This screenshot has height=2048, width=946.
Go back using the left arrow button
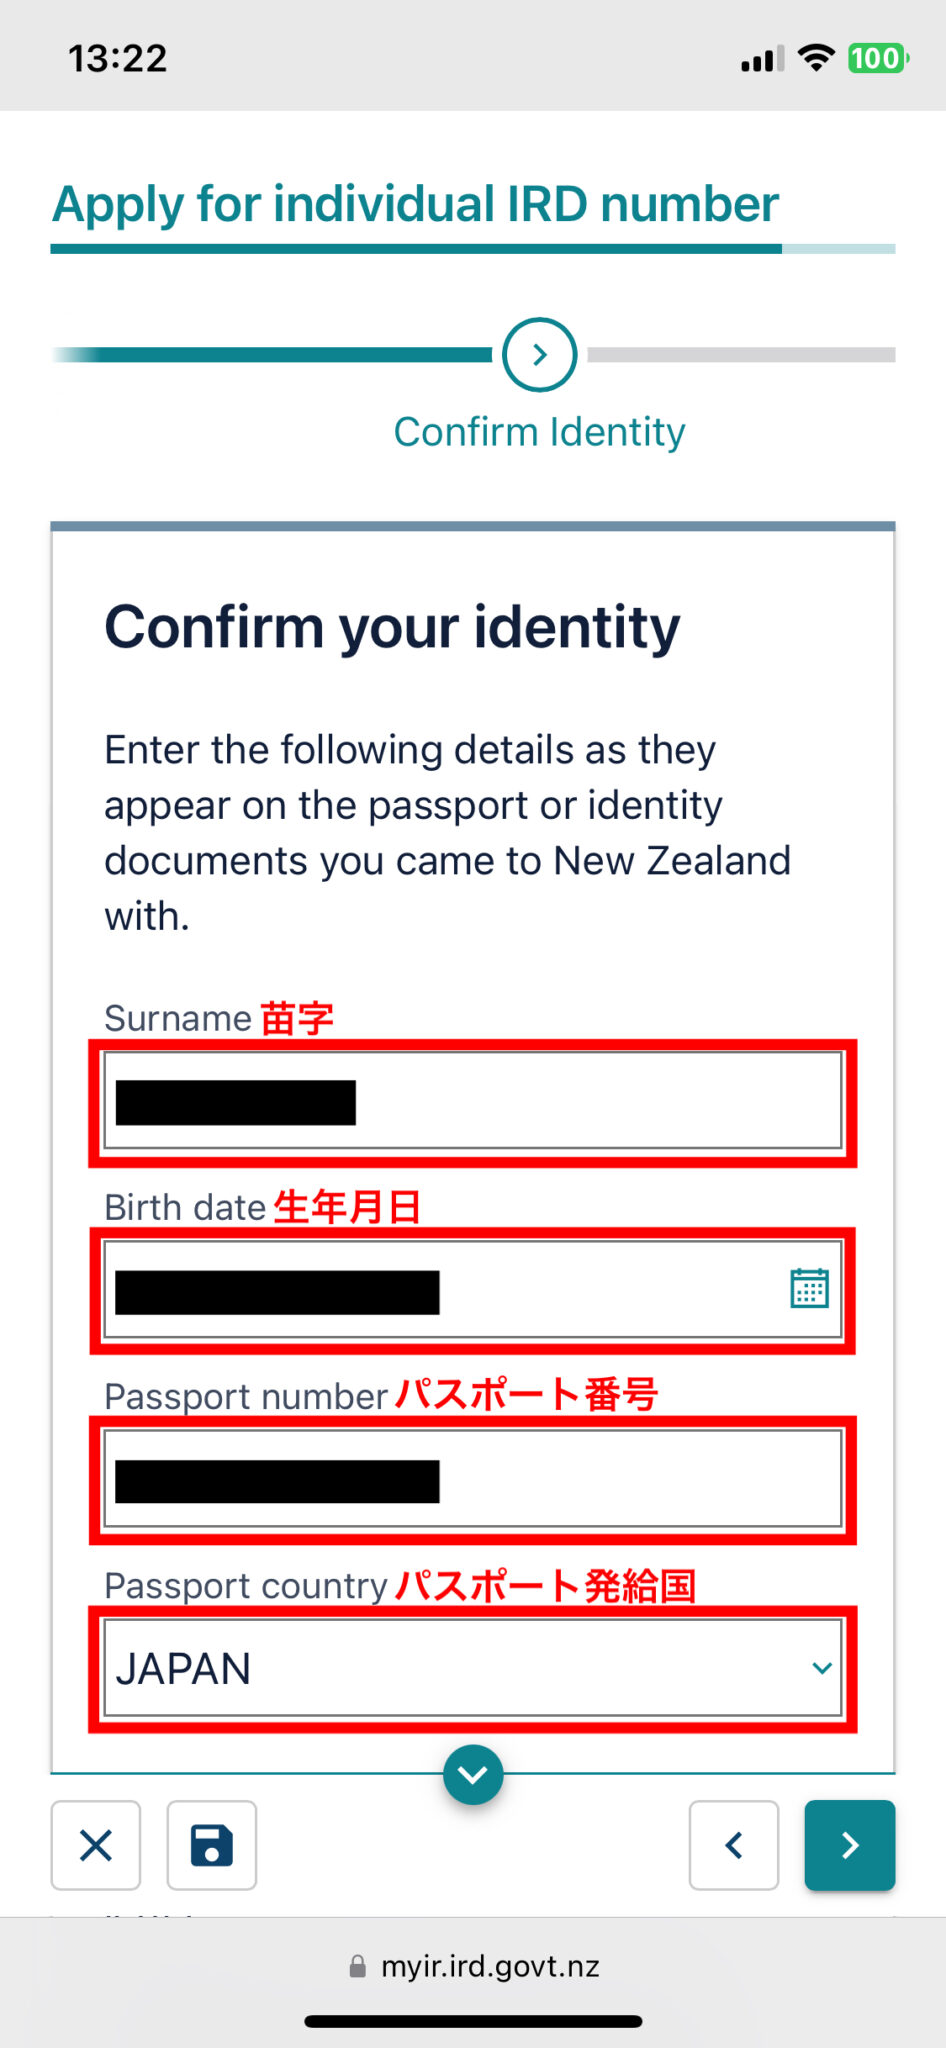(733, 1845)
